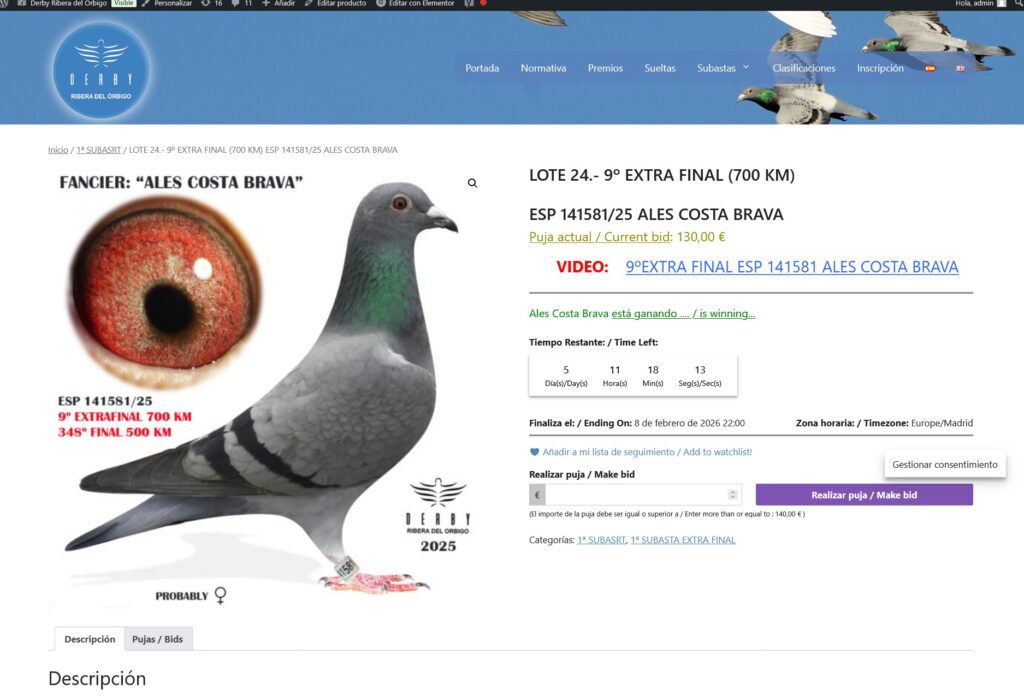Viewport: 1024px width, 696px height.
Task: Switch site language with the Spanish flag
Action: pyautogui.click(x=930, y=68)
